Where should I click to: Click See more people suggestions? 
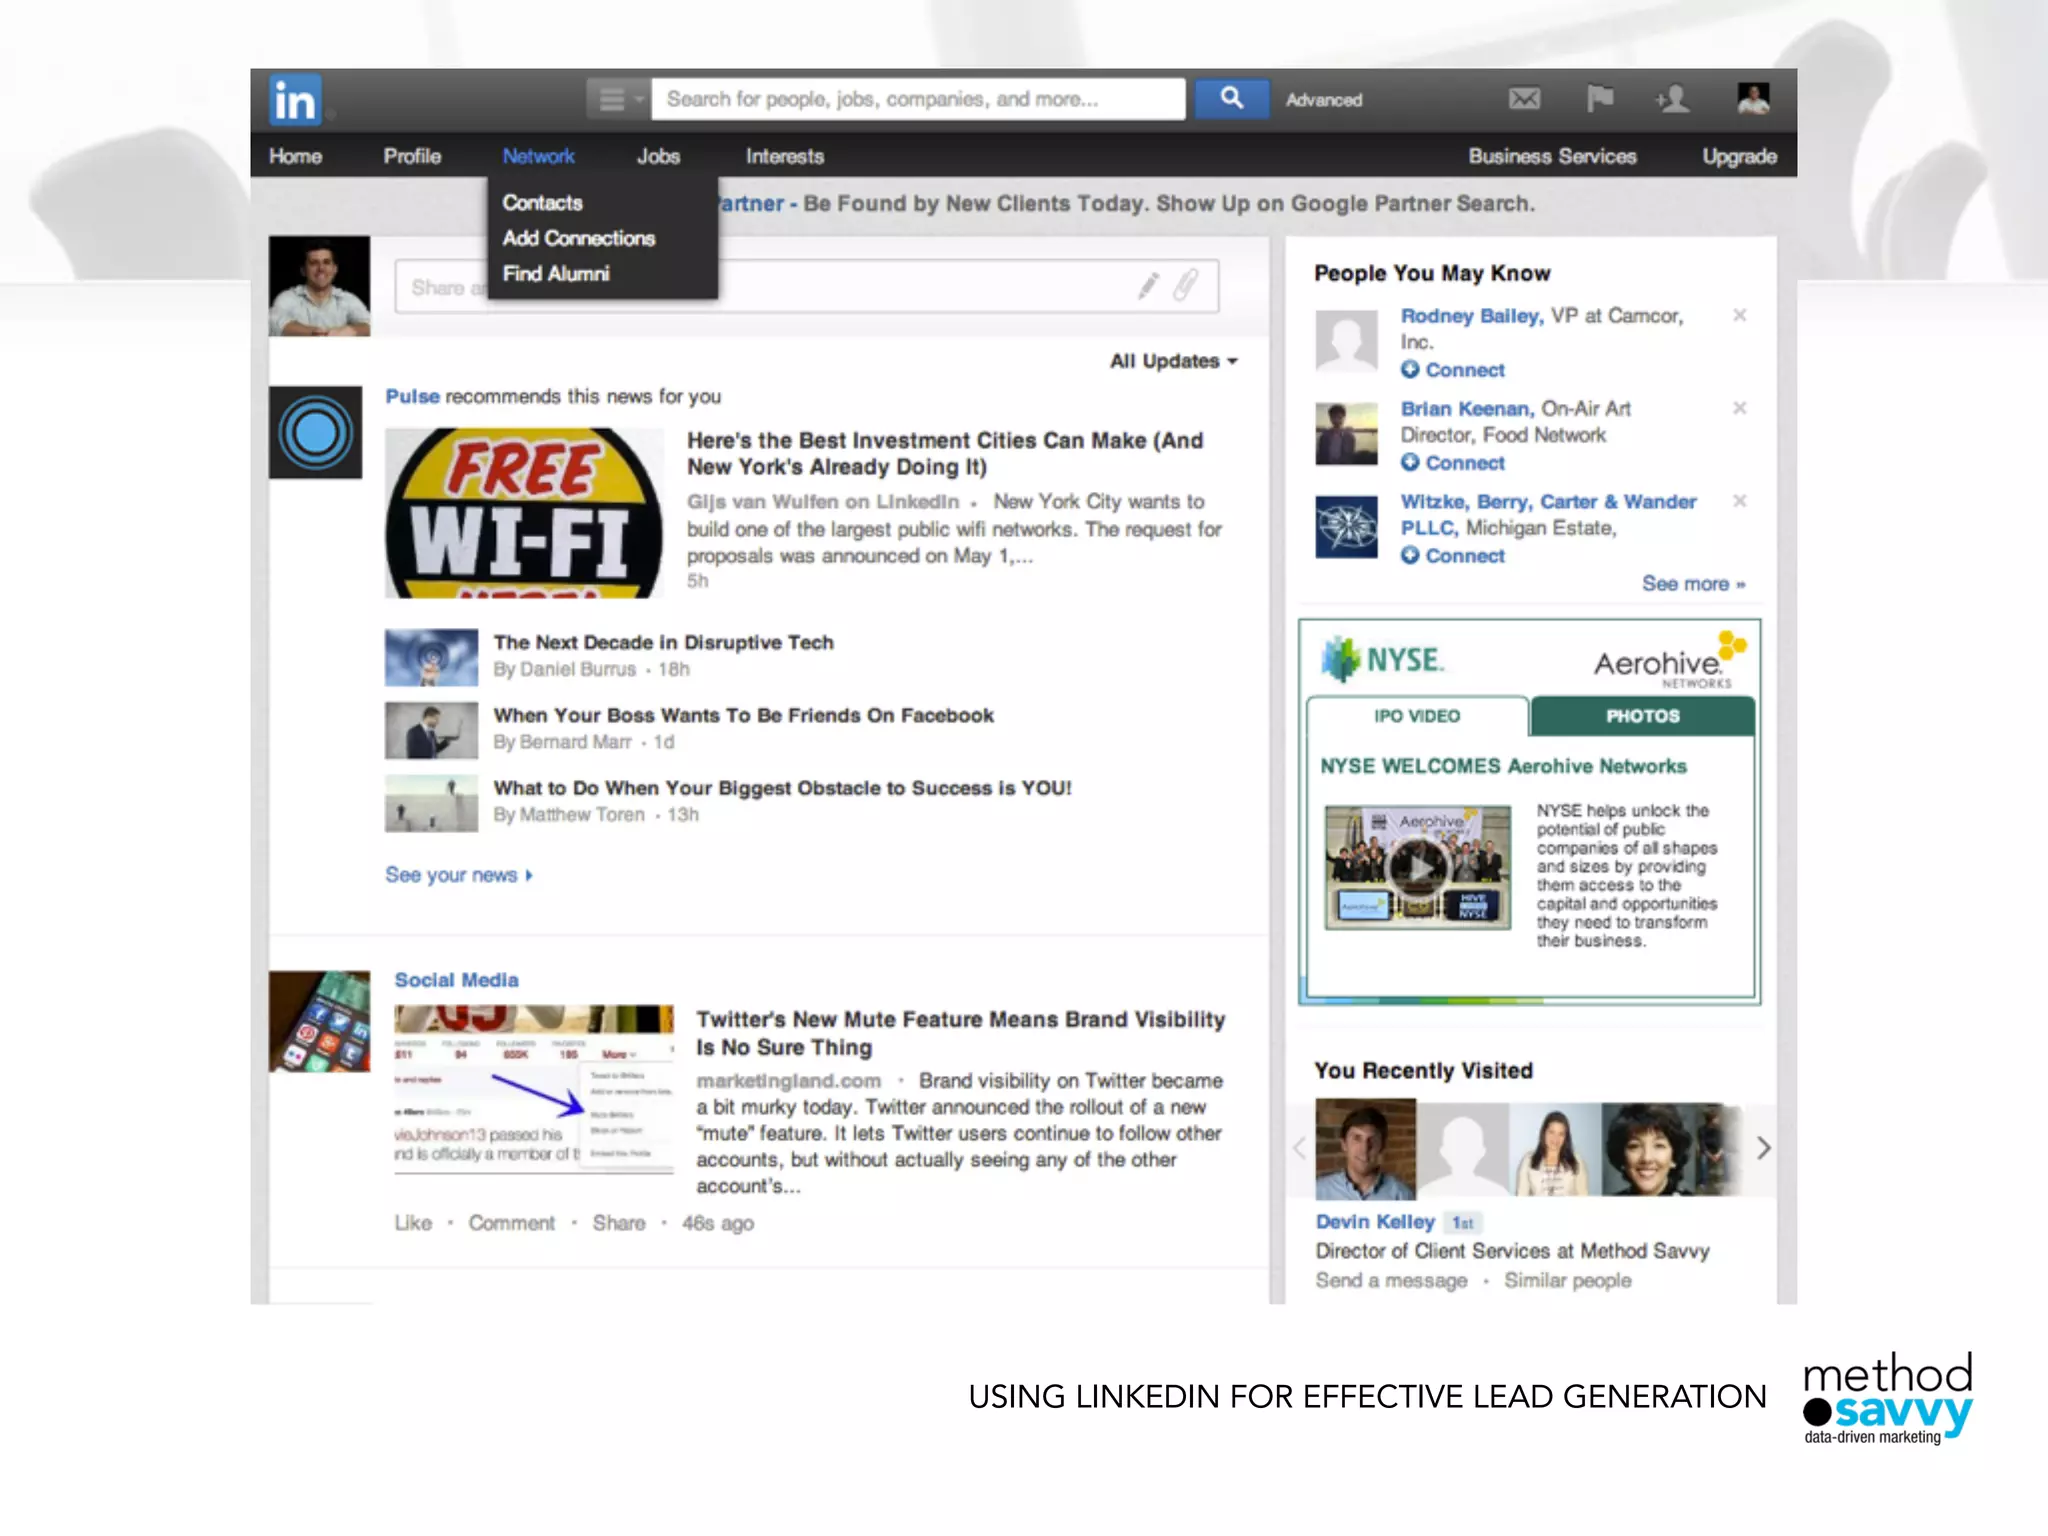tap(1693, 584)
